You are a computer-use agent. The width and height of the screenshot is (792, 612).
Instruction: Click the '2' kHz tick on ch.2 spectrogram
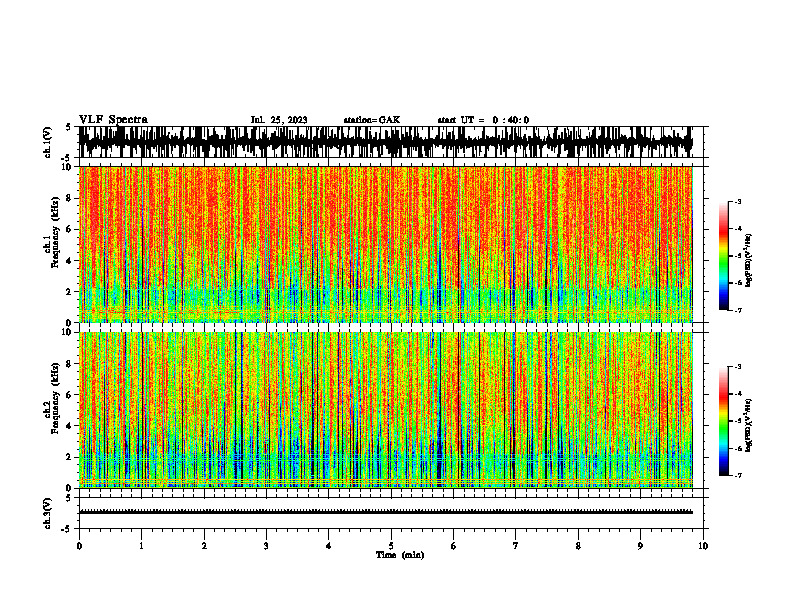70,457
